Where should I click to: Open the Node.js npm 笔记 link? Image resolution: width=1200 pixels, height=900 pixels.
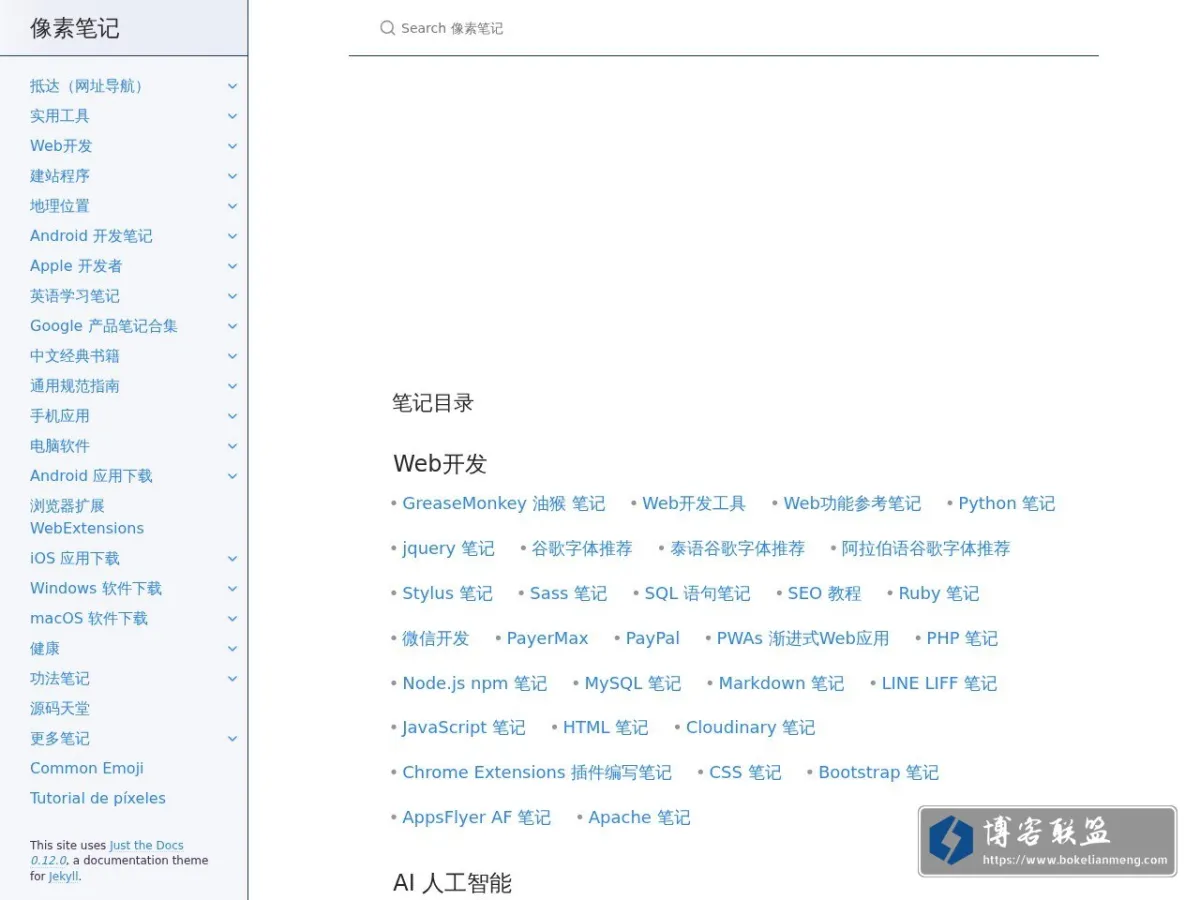click(x=475, y=683)
